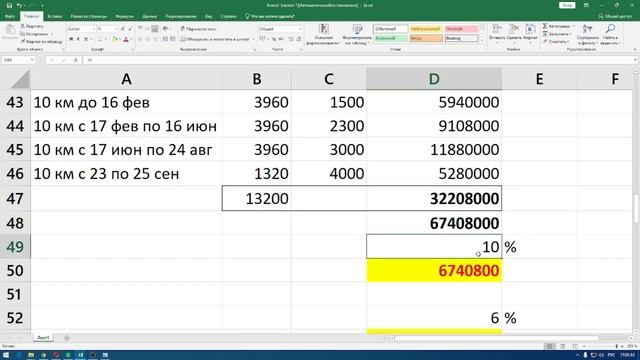The width and height of the screenshot is (640, 360).
Task: Click the 'Что вы хотите сделать?' search box
Action: tap(269, 16)
